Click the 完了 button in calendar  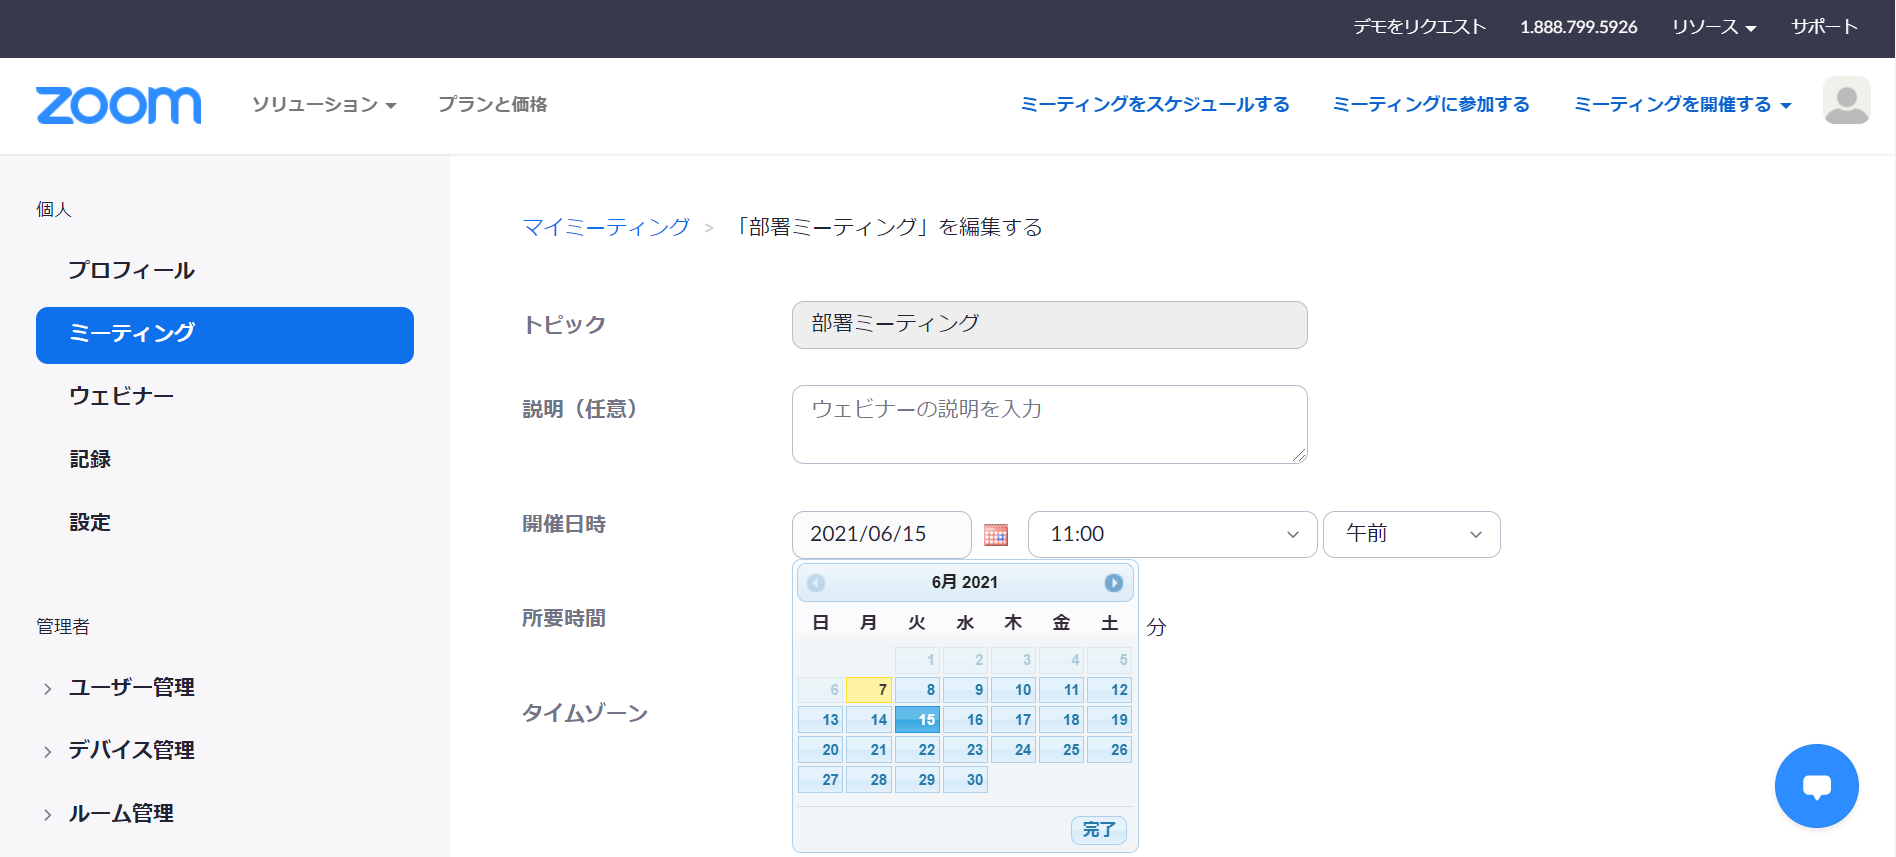tap(1098, 830)
